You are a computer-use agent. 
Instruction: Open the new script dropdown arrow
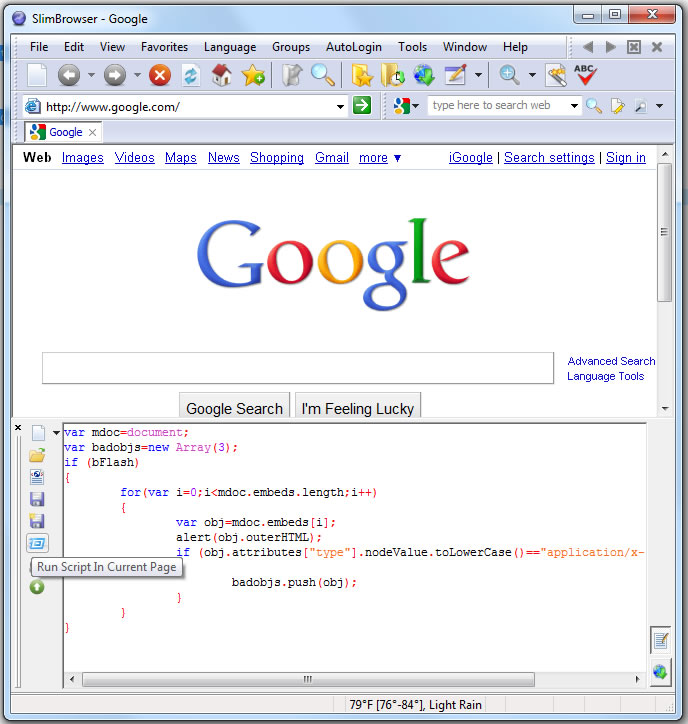[56, 433]
